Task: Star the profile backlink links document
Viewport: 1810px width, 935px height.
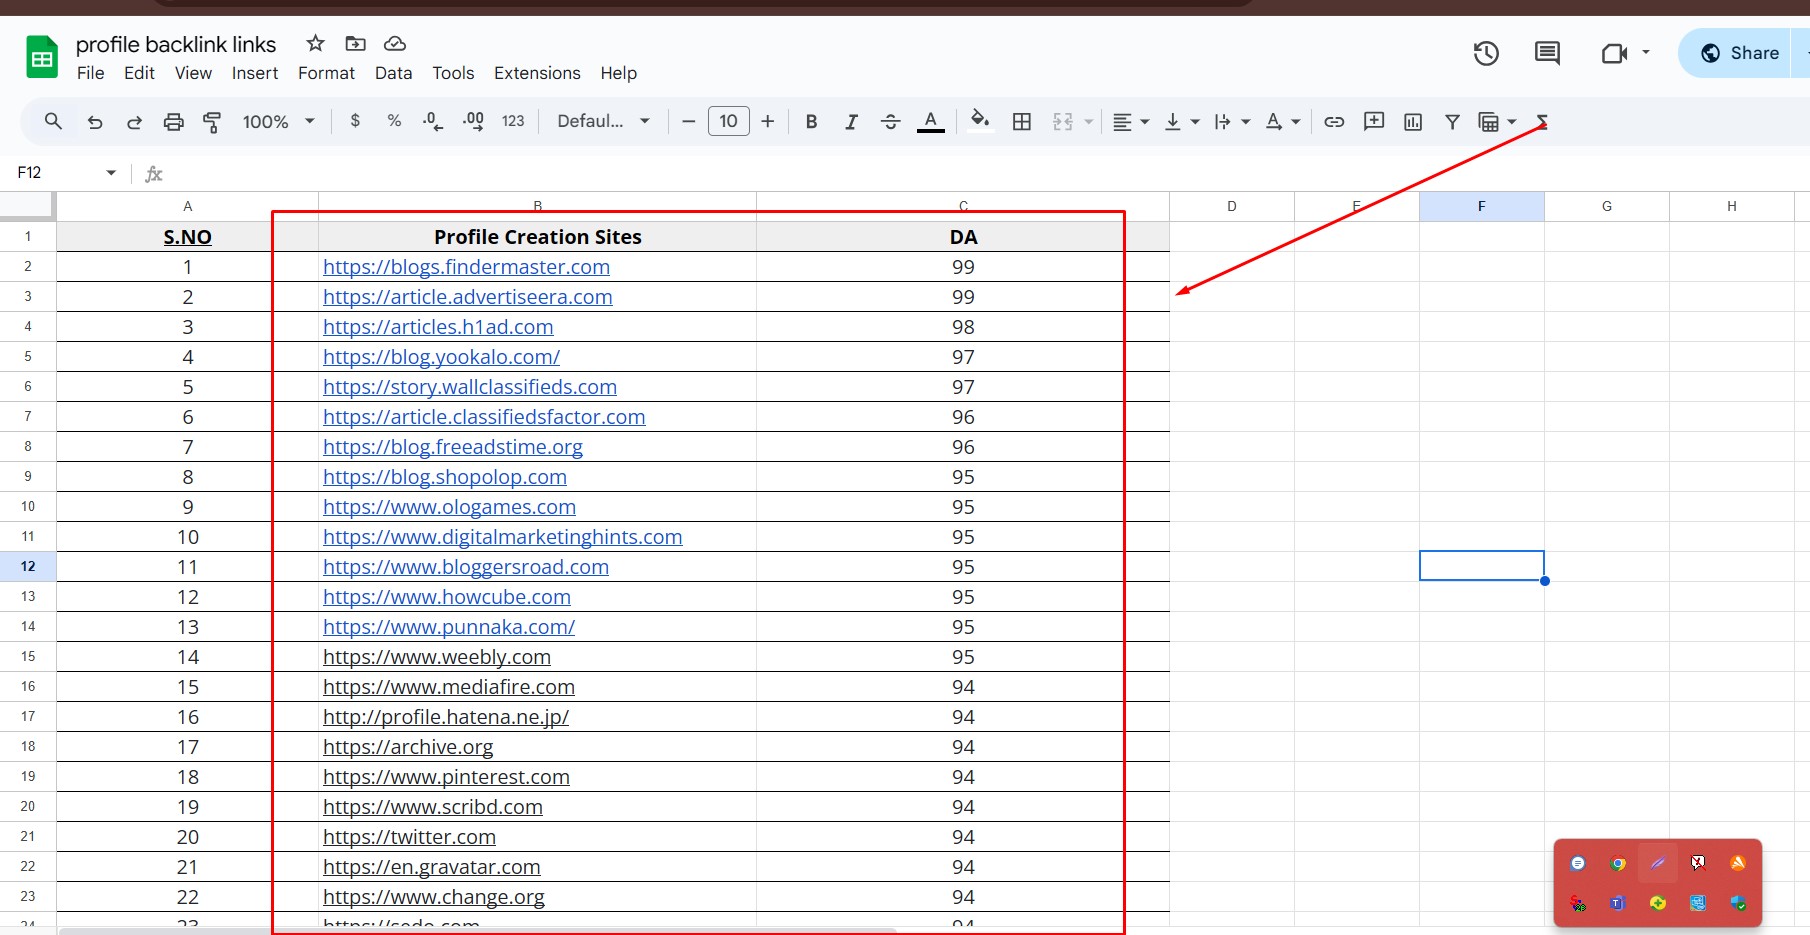Action: (315, 43)
